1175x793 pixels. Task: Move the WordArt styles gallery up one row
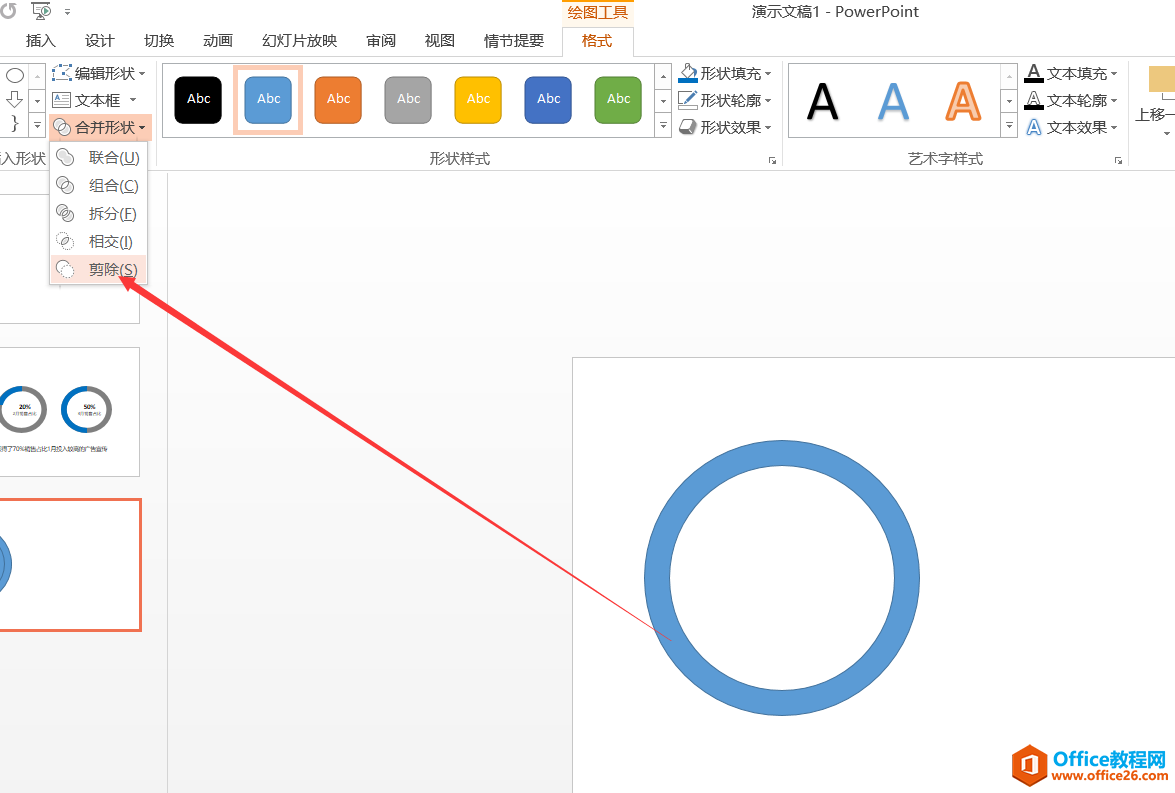coord(1009,76)
